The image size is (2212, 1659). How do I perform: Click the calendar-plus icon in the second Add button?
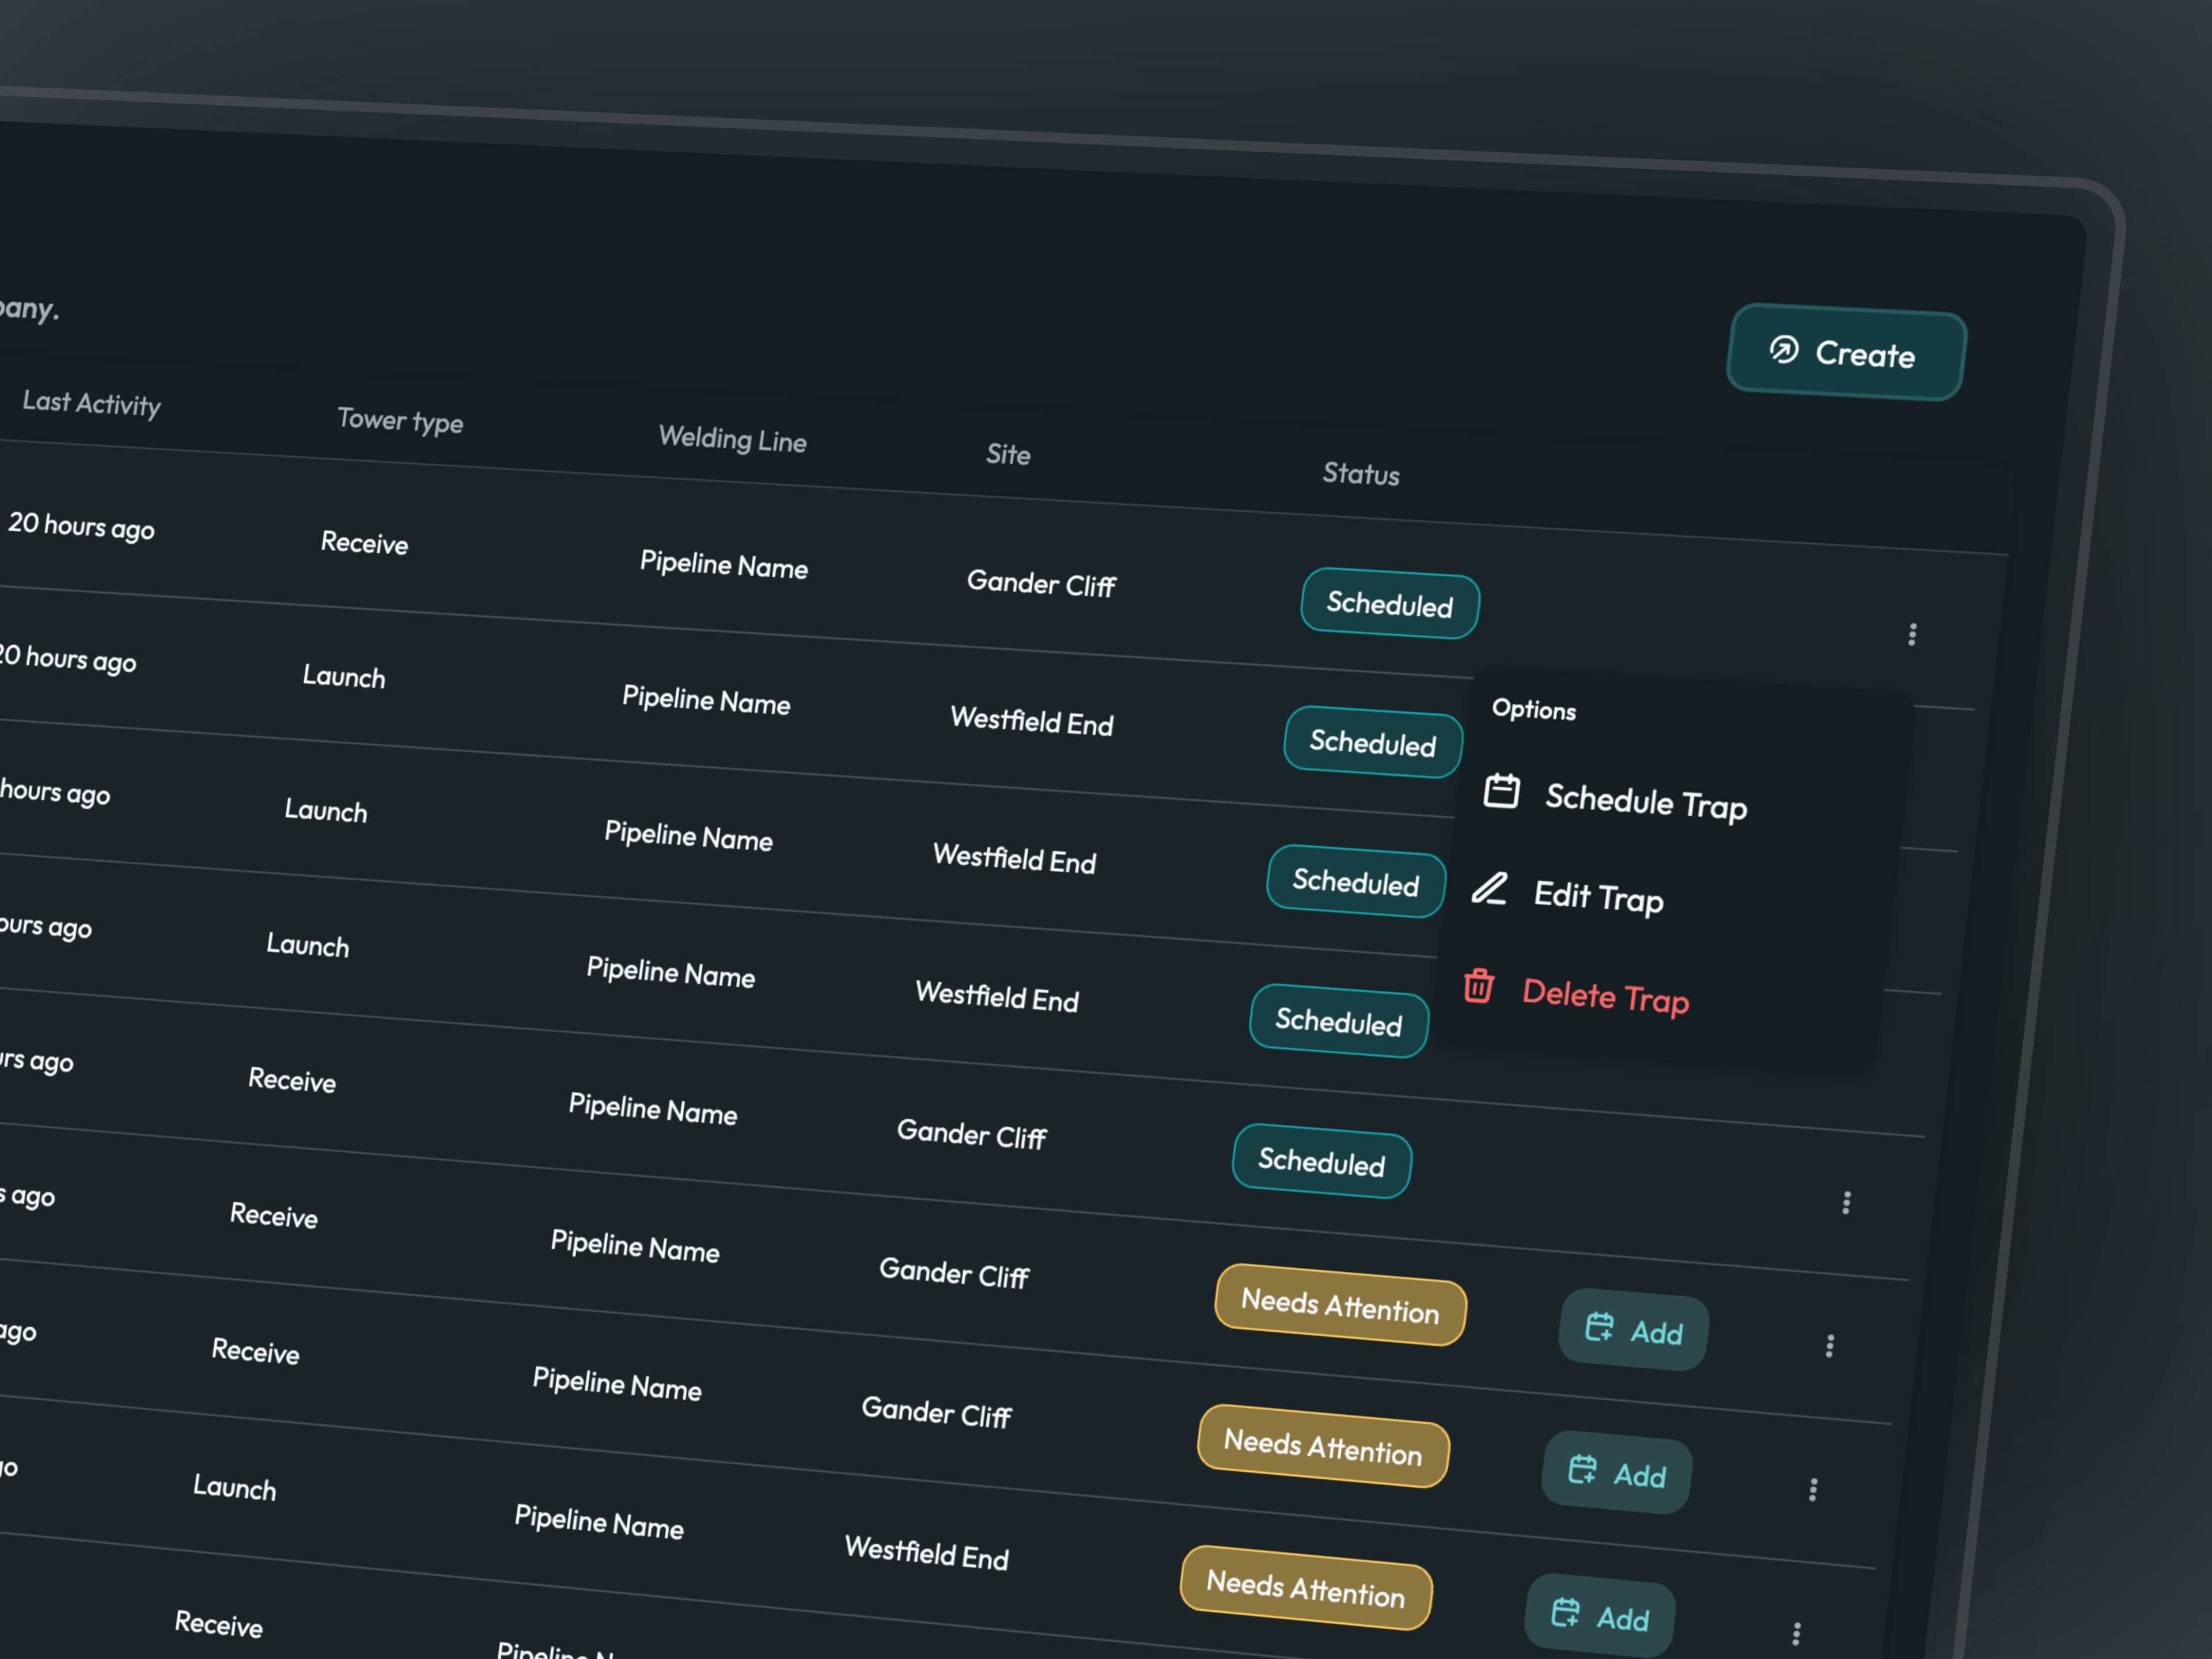(1582, 1469)
